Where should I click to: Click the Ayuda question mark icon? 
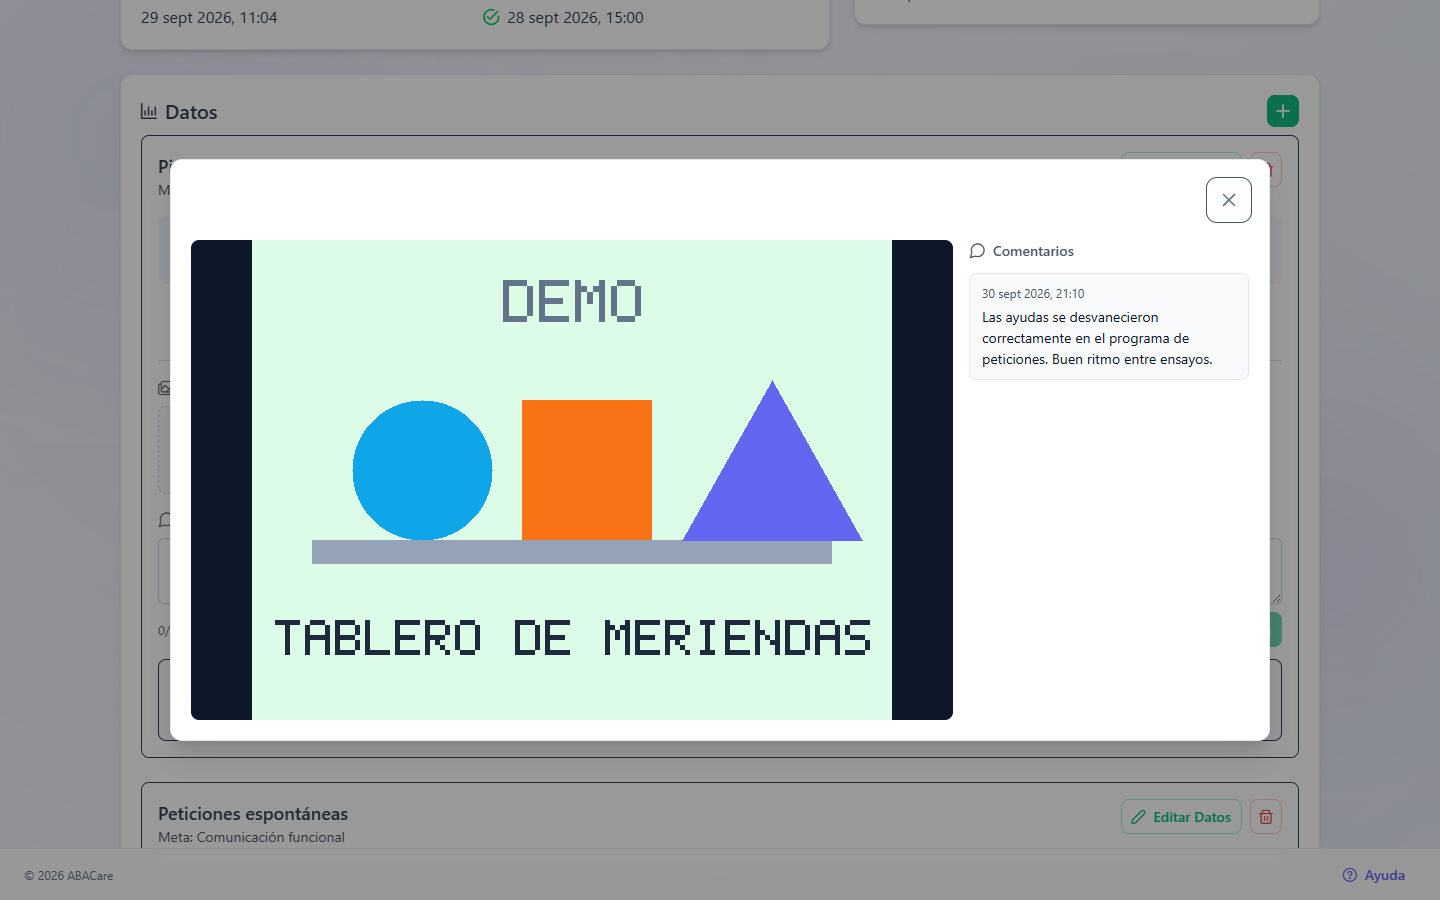click(1350, 875)
